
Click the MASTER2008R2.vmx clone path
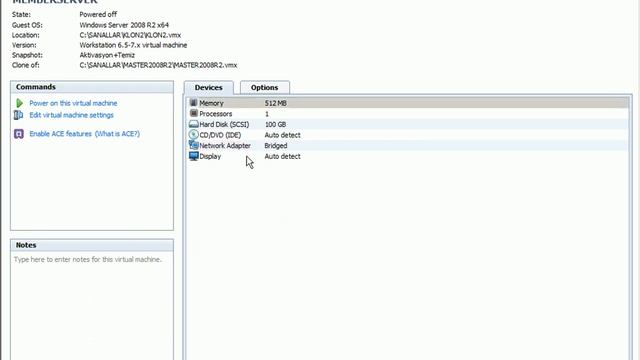click(x=158, y=65)
